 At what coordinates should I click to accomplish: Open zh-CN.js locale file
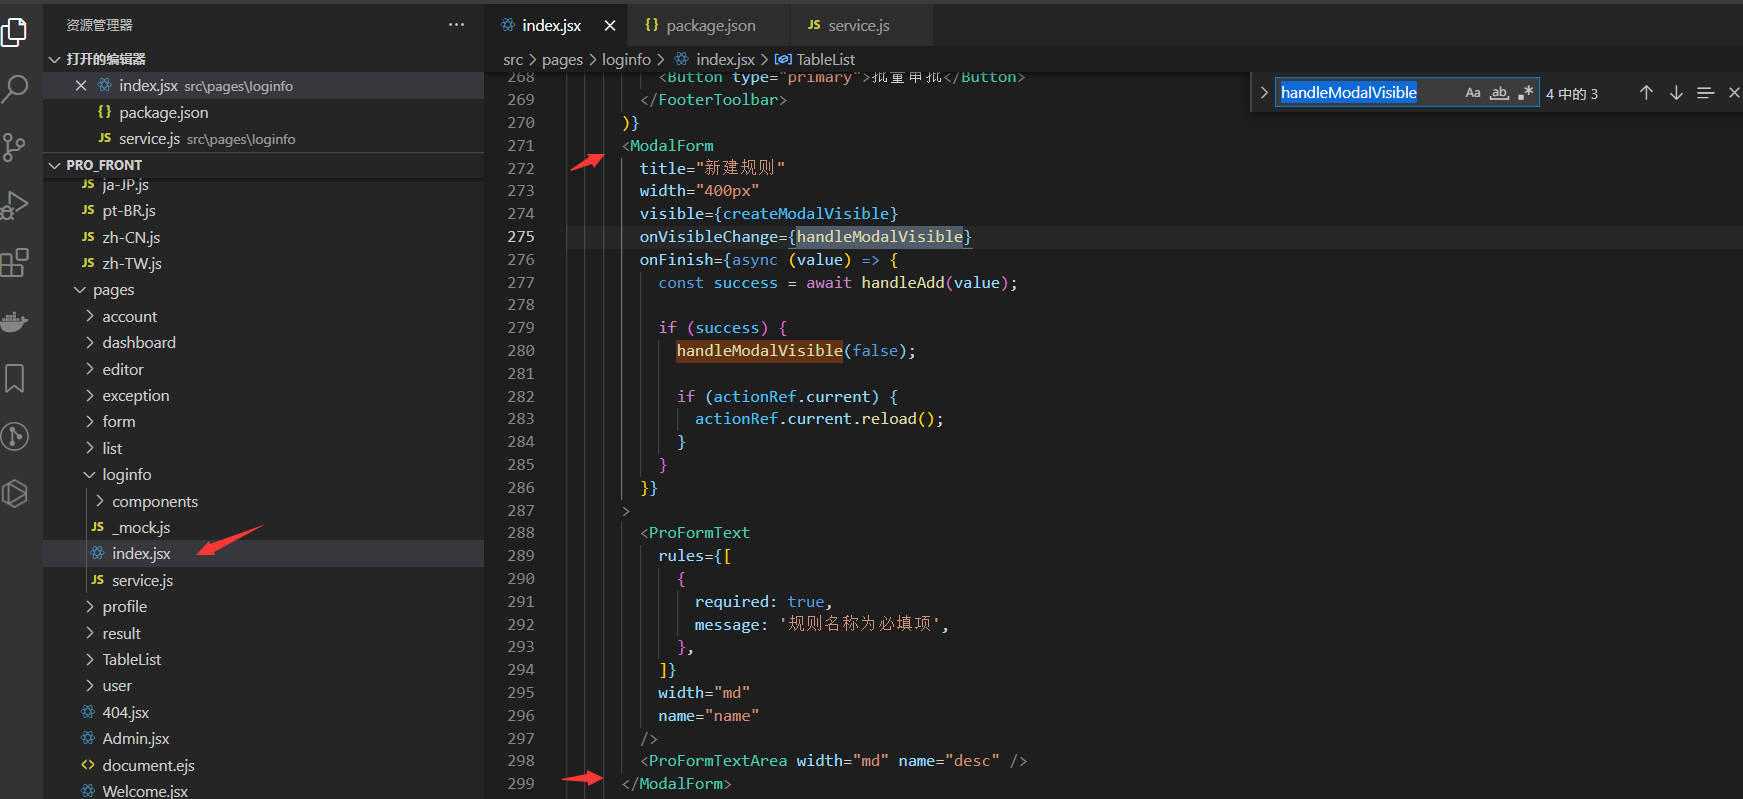(264, 237)
